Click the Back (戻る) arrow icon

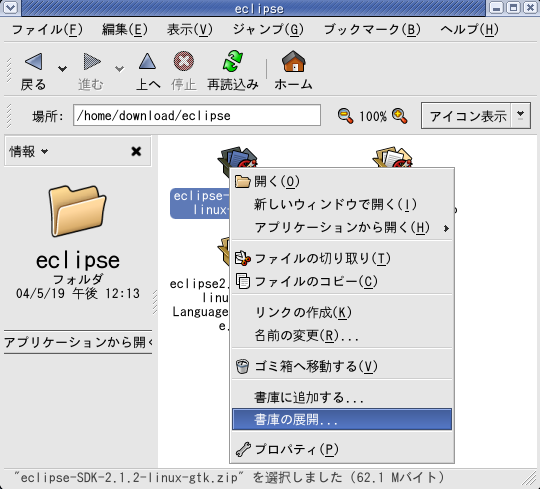click(x=34, y=62)
